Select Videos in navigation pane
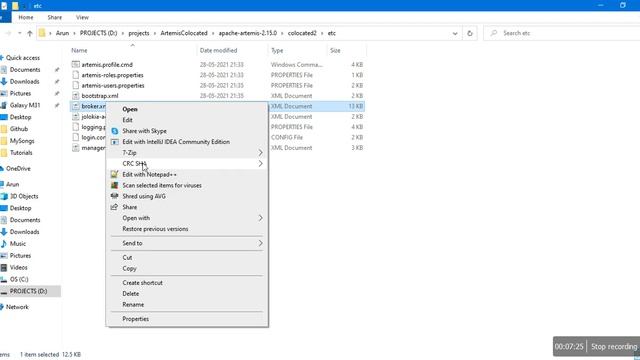Image resolution: width=640 pixels, height=360 pixels. [18, 268]
